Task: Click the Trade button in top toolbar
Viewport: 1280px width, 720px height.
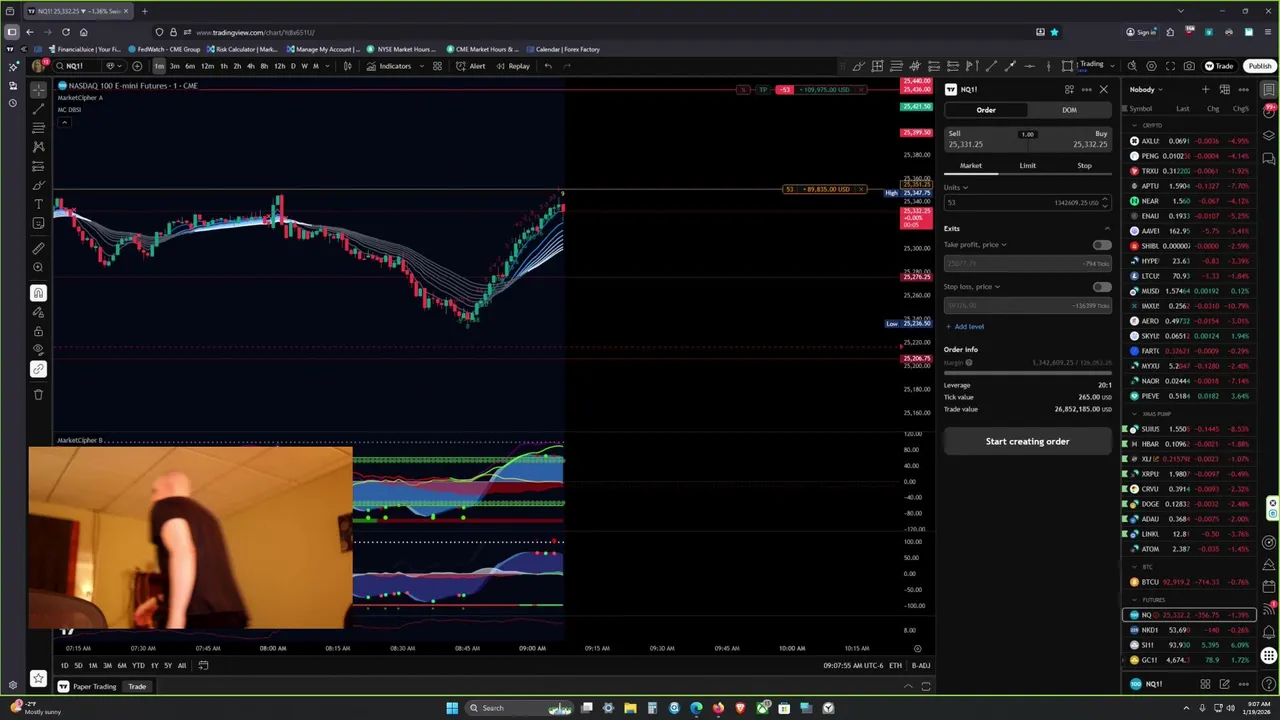Action: pos(1219,66)
